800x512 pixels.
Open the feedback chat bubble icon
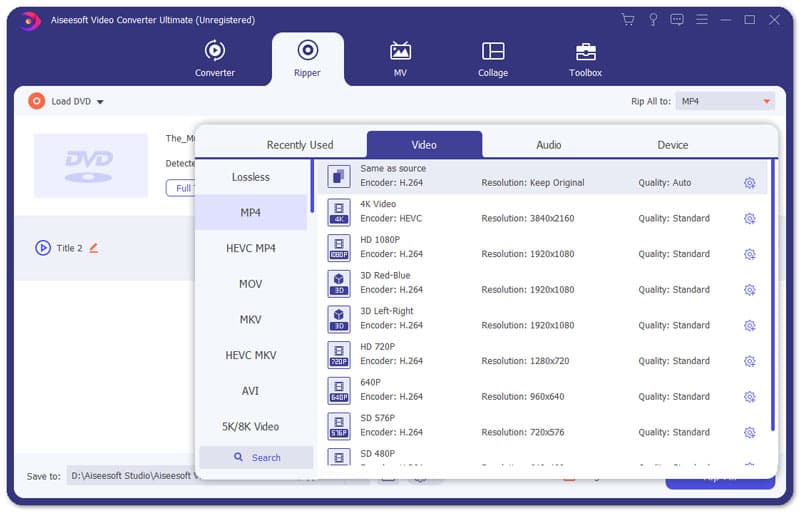677,19
